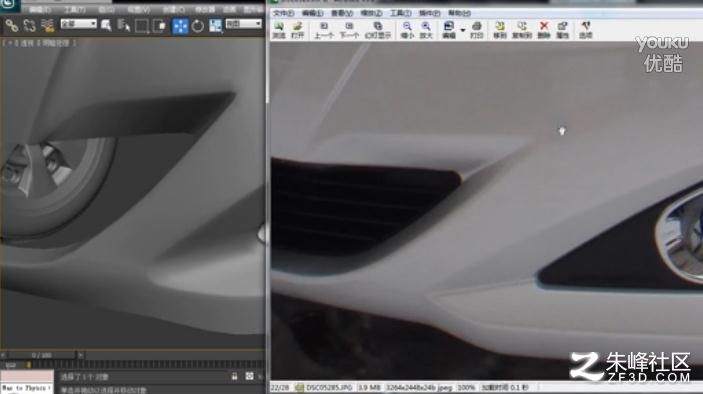Viewport: 703px width, 394px height.
Task: Click the 0/100 timeline slider
Action: point(42,355)
